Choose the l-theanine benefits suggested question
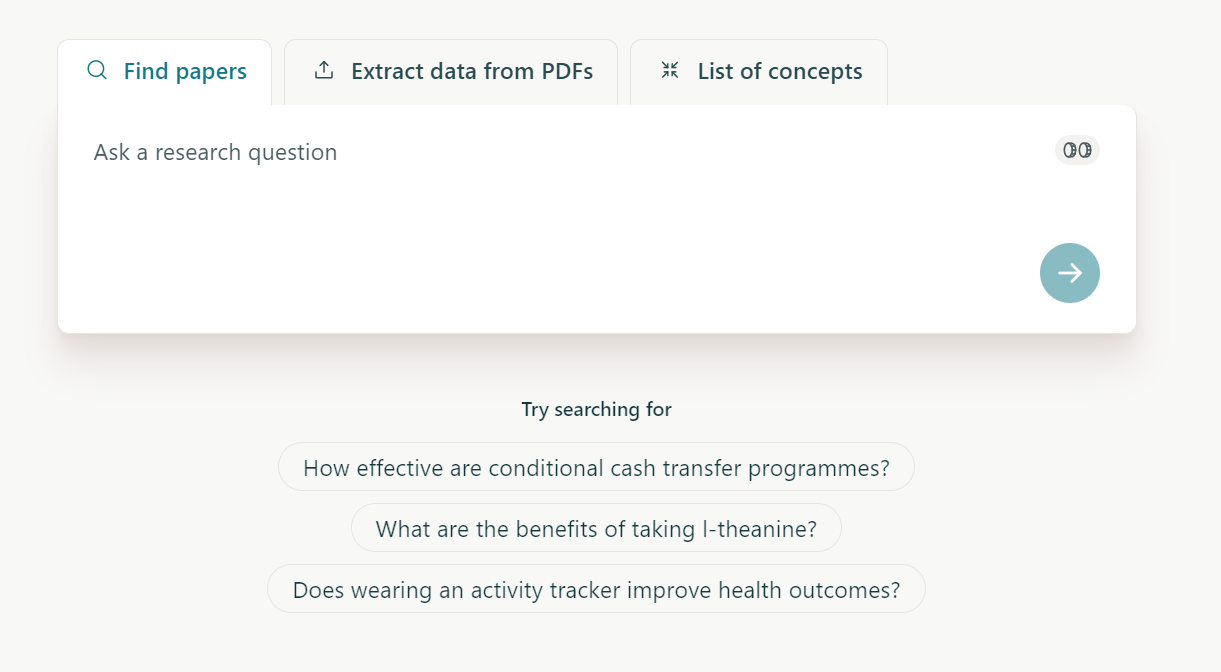This screenshot has width=1221, height=672. (x=596, y=528)
